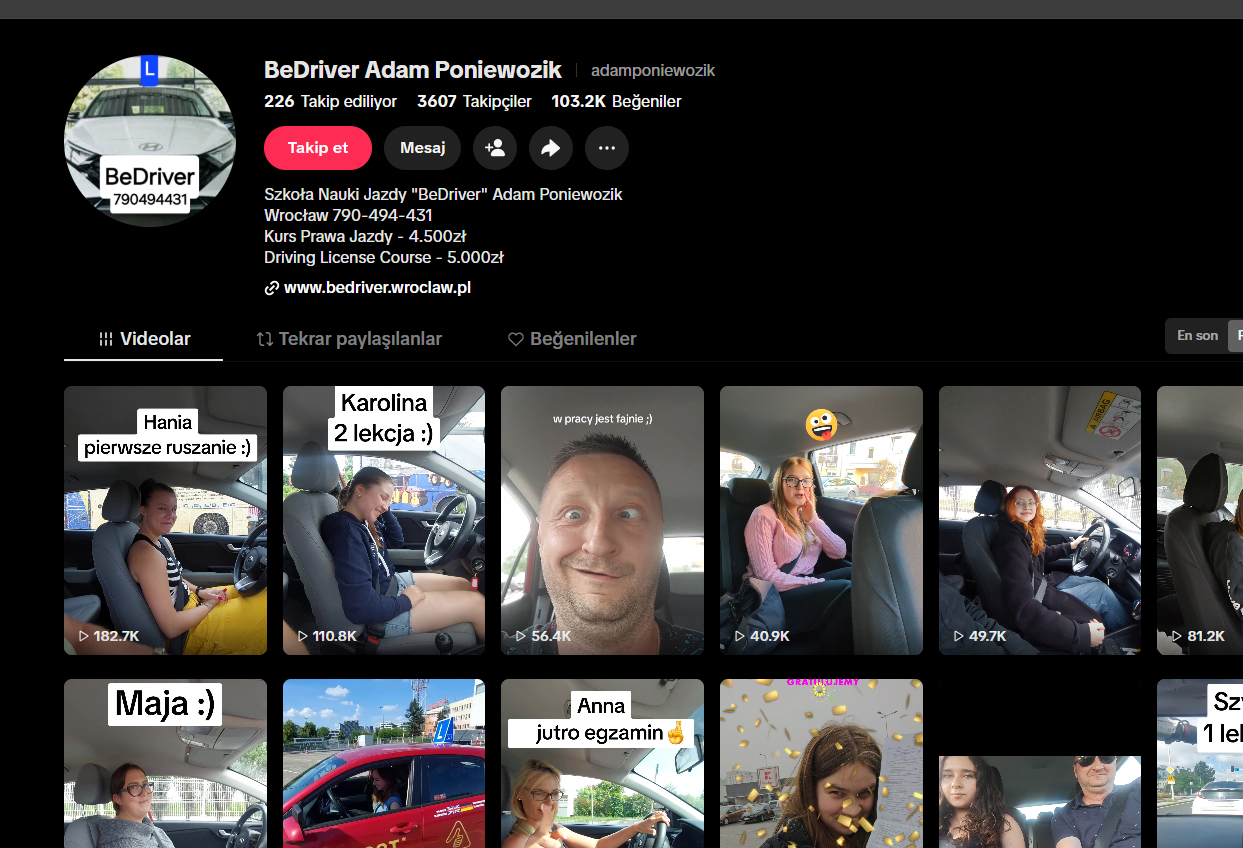The height and width of the screenshot is (848, 1243).
Task: Open the red training car video
Action: click(x=384, y=763)
